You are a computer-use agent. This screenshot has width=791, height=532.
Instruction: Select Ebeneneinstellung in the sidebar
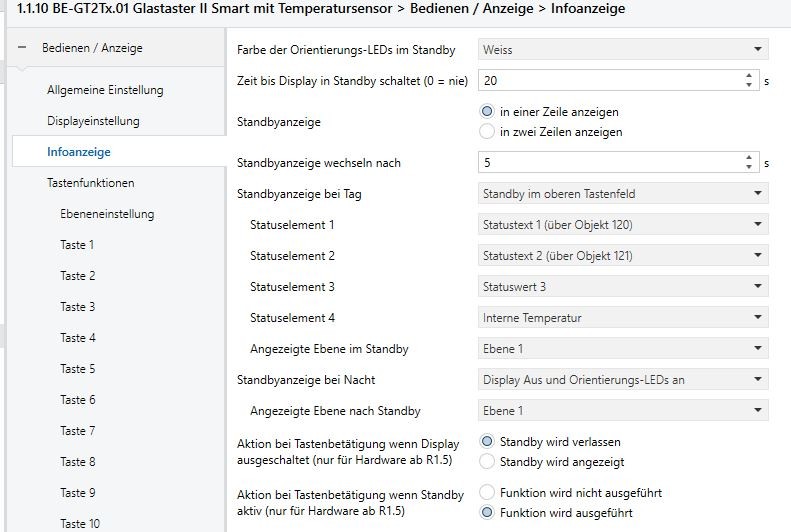107,214
